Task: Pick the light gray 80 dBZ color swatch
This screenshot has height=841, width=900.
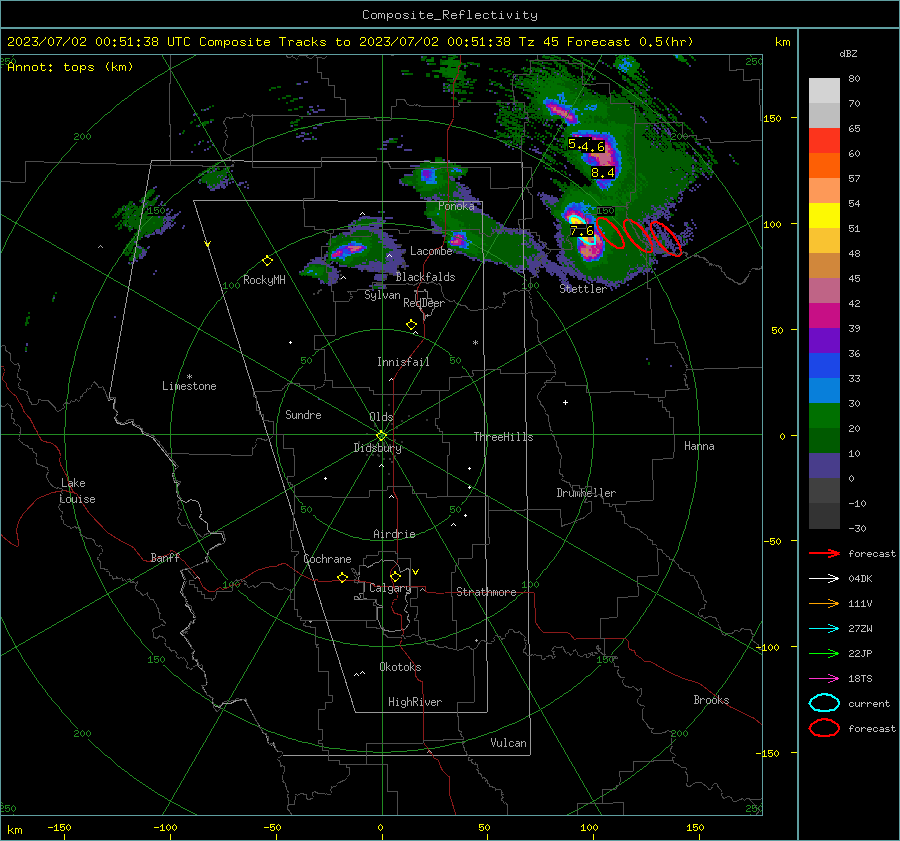Action: pyautogui.click(x=824, y=90)
